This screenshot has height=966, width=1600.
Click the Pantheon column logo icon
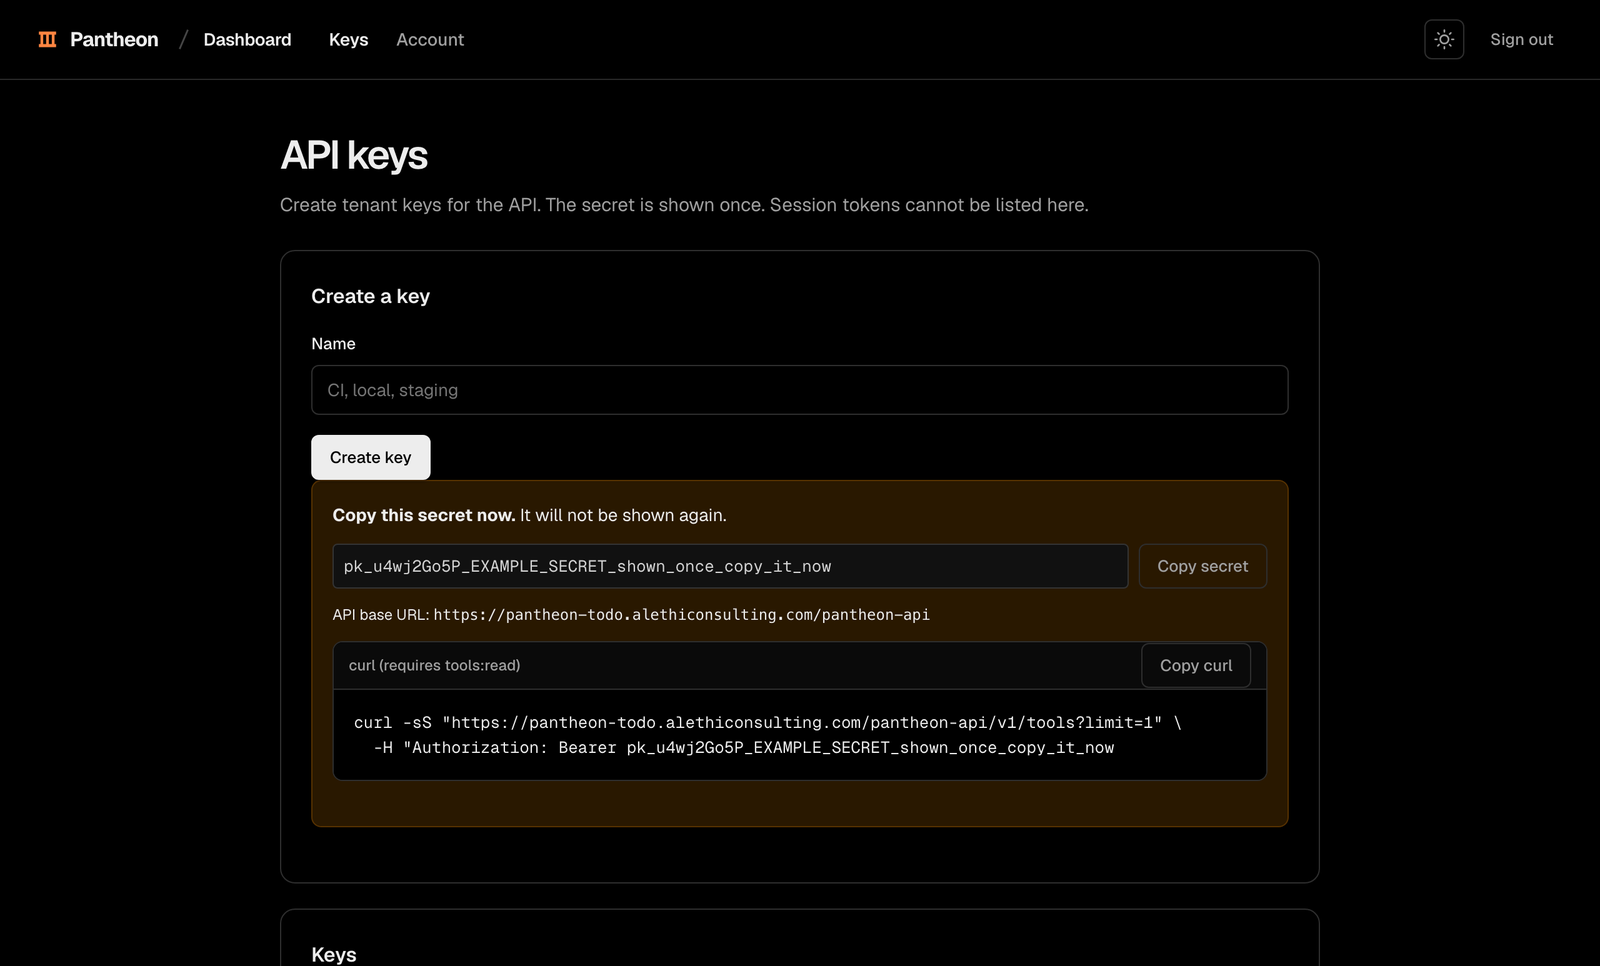click(x=47, y=39)
